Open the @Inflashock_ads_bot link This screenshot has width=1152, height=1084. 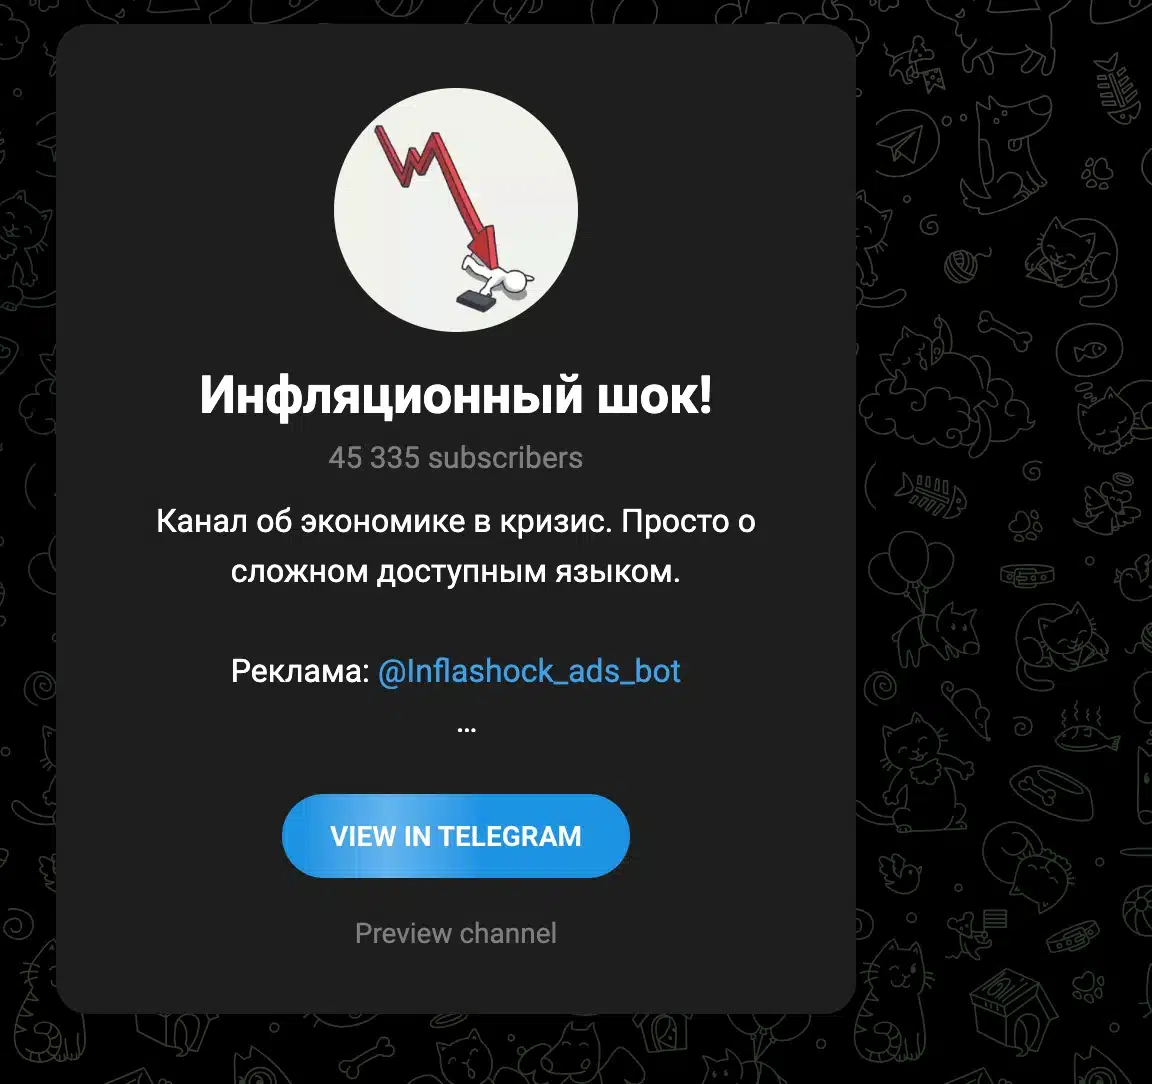(529, 671)
